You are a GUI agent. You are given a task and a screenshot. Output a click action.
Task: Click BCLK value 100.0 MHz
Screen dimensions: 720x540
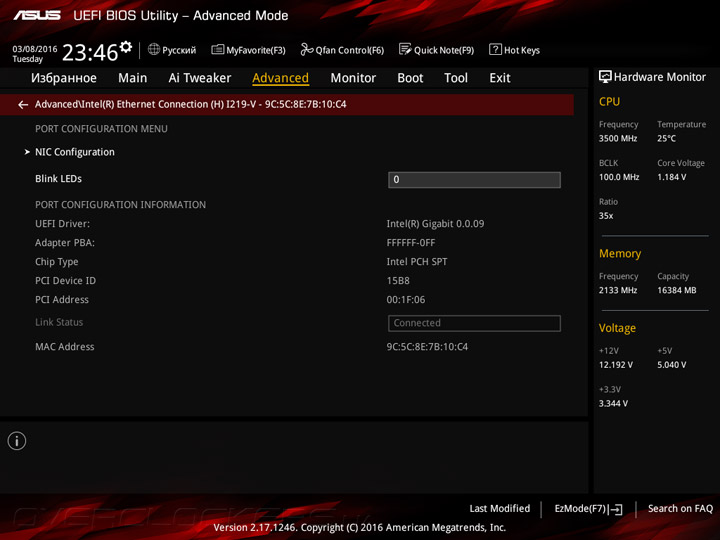[619, 177]
